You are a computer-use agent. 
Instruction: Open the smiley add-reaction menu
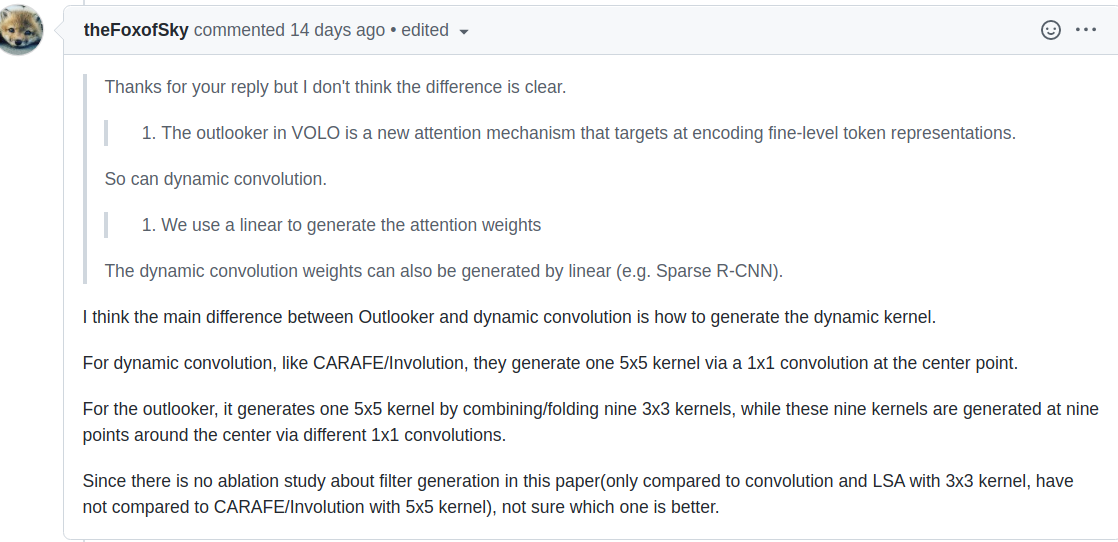1050,30
